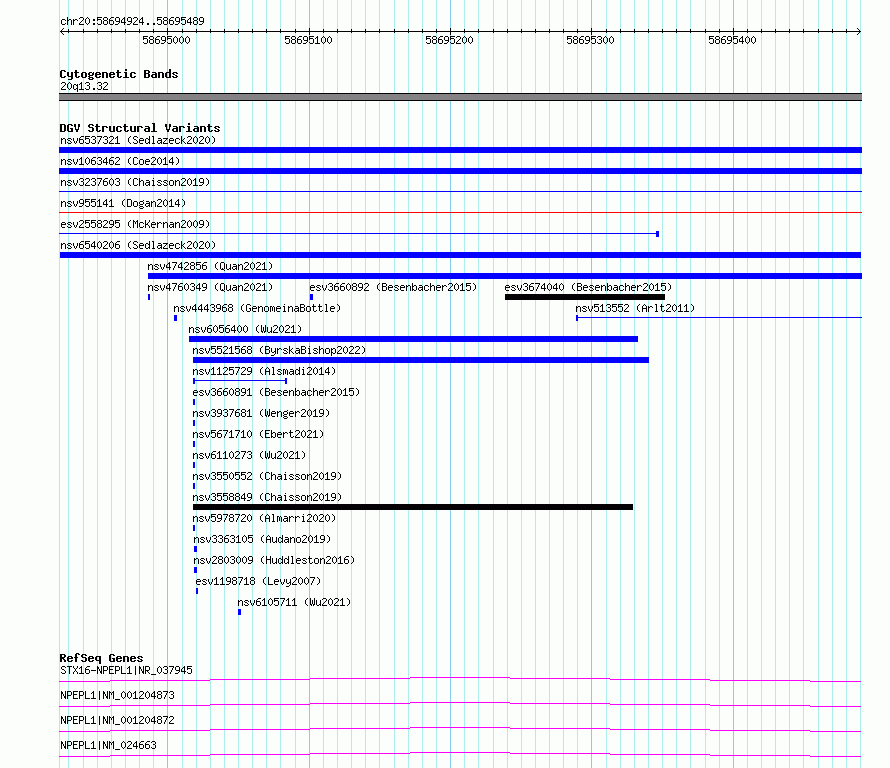Click the esv3660892 small variant marker
The height and width of the screenshot is (768, 890).
311,297
